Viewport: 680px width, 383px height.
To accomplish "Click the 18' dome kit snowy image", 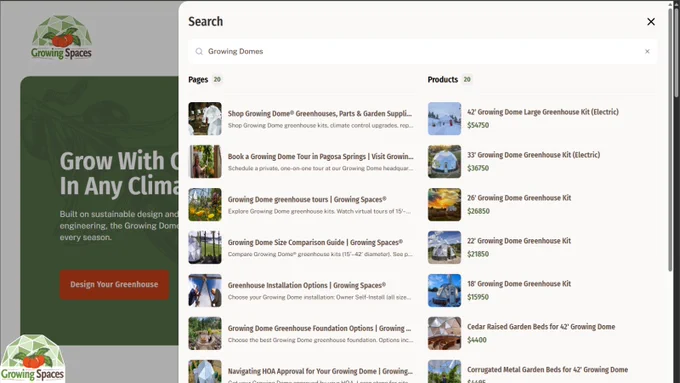I will (x=444, y=290).
